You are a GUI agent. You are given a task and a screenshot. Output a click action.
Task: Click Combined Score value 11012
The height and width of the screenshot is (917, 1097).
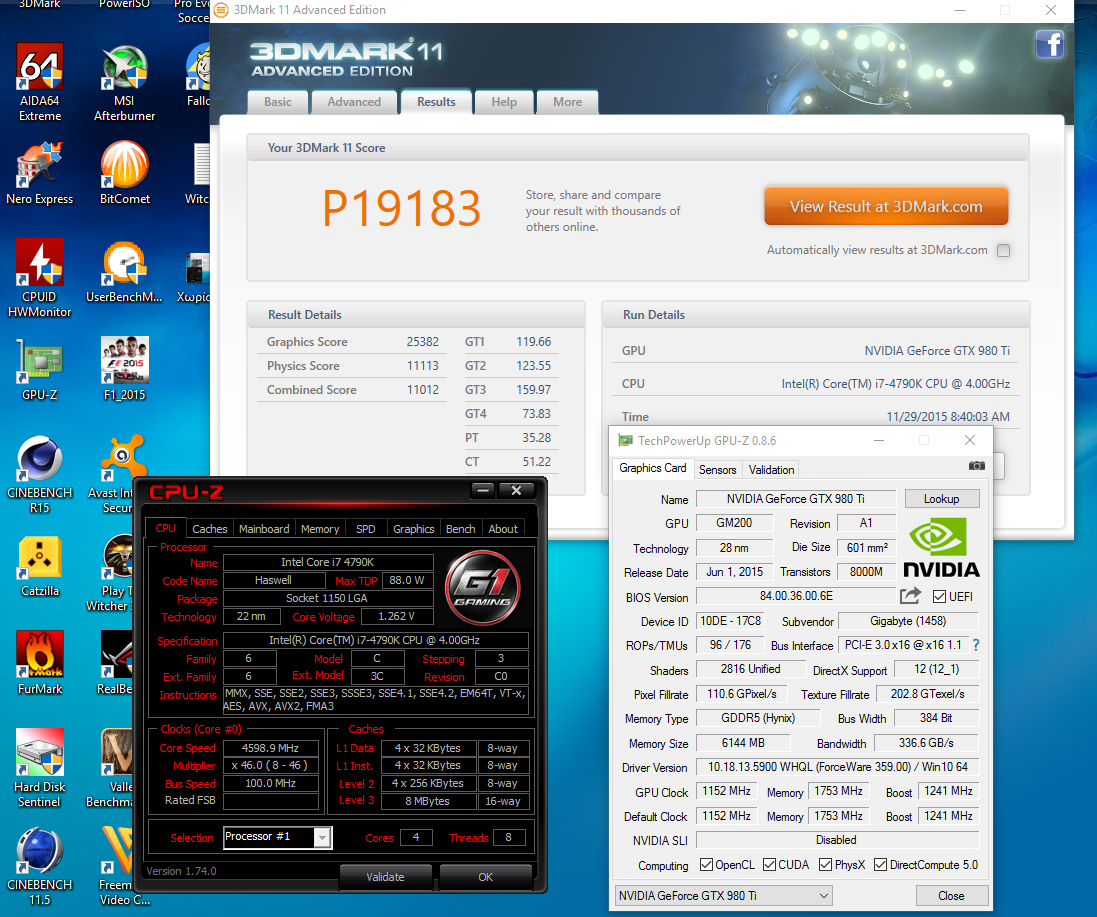(423, 390)
